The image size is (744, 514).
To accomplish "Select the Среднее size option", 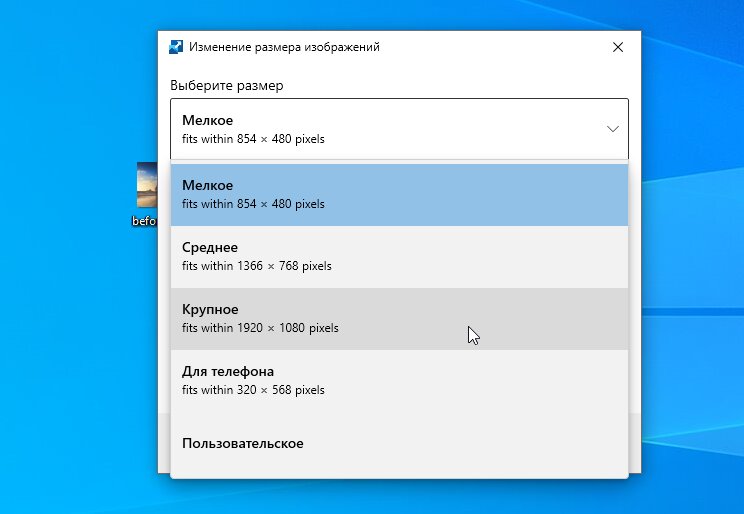I will (x=399, y=257).
